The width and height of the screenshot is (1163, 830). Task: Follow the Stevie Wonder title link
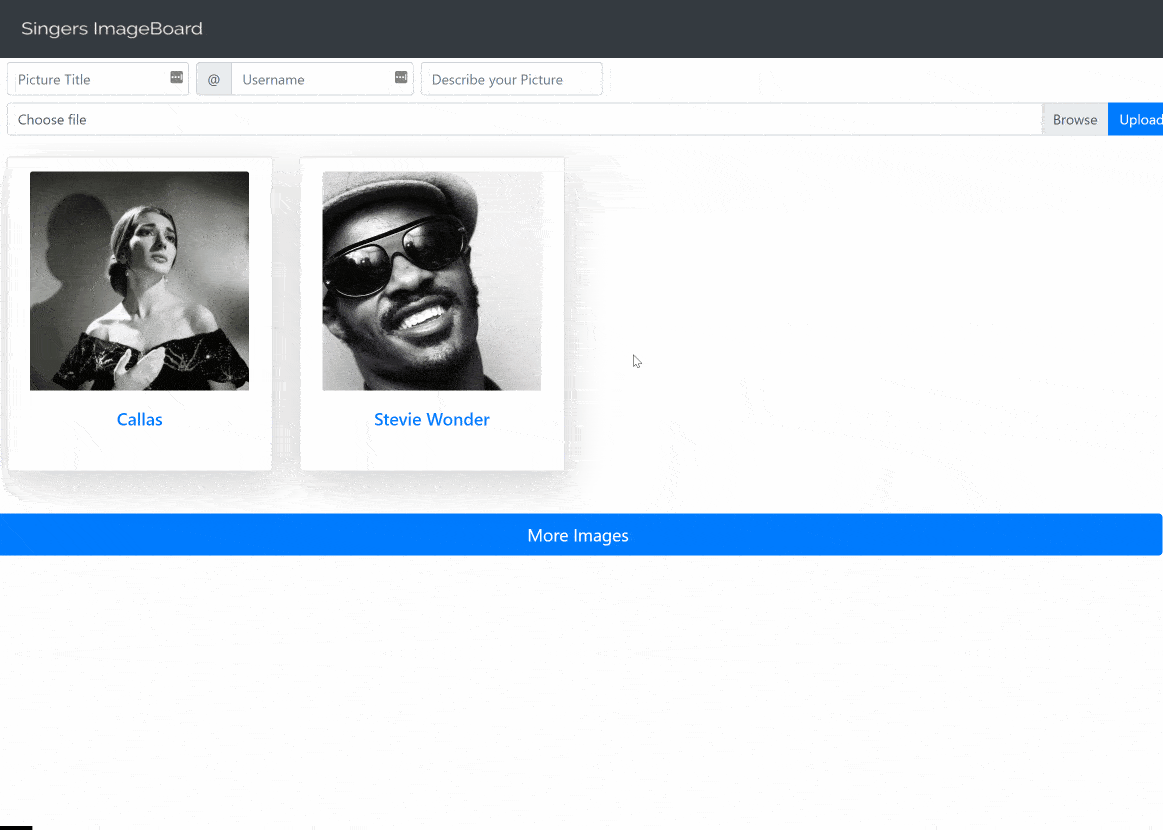[x=431, y=420]
